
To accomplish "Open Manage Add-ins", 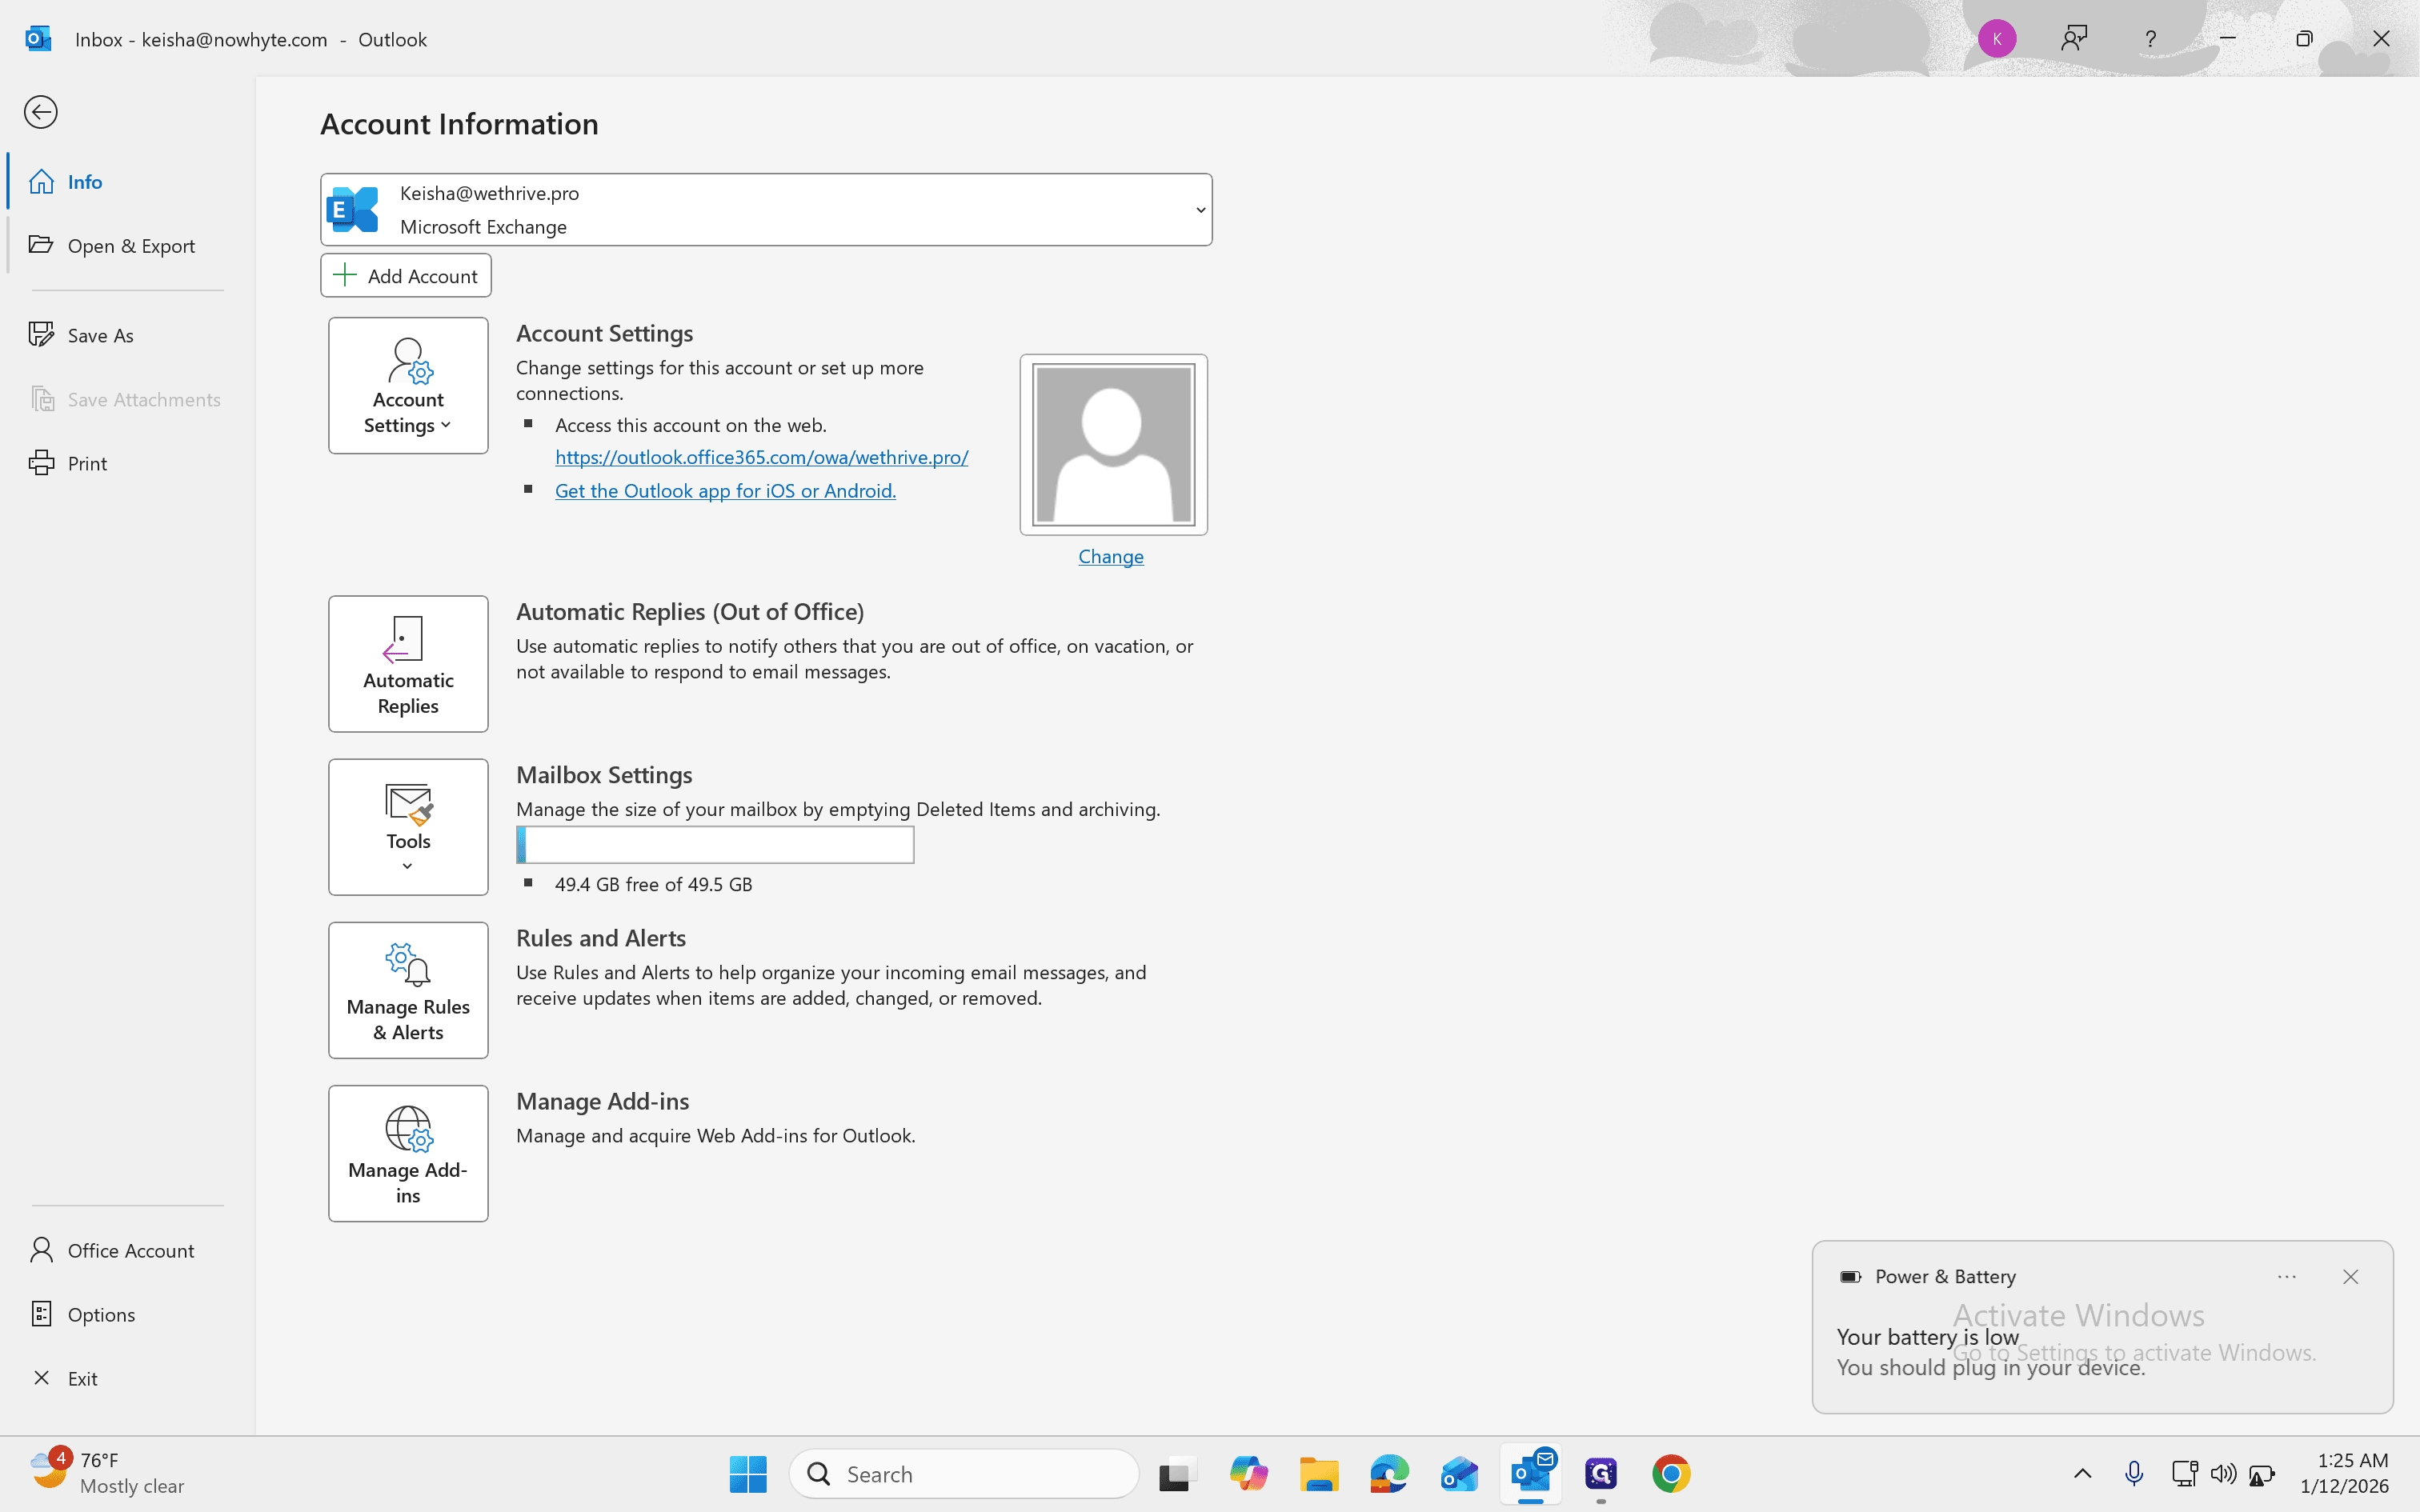I will click(x=408, y=1153).
